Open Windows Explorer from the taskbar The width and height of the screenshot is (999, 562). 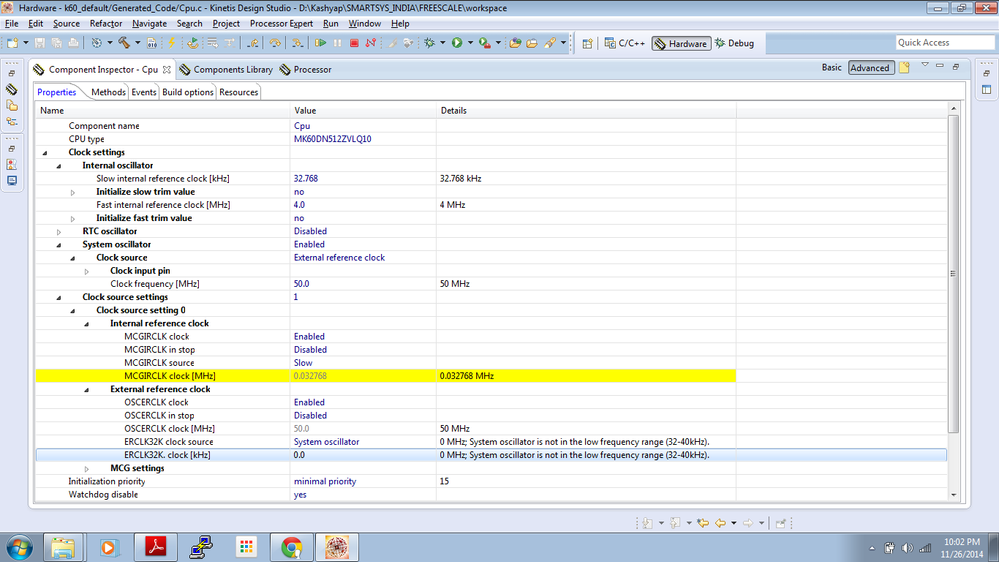63,547
